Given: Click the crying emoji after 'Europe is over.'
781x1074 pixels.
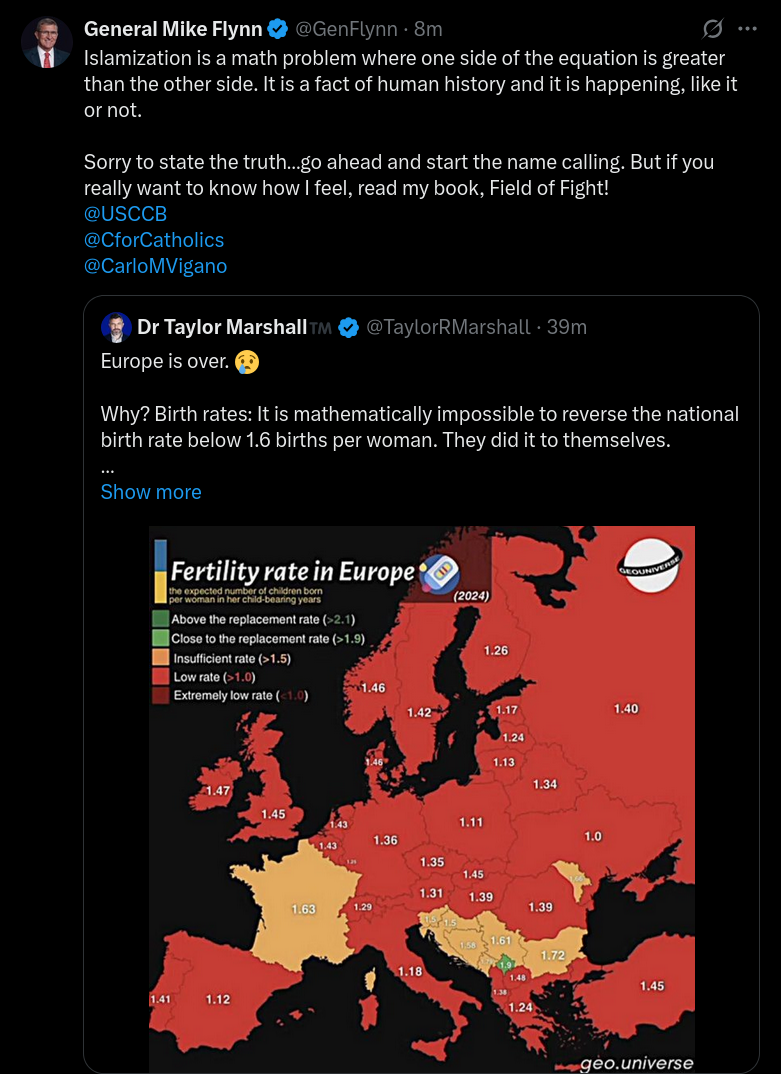Looking at the screenshot, I should tap(246, 362).
